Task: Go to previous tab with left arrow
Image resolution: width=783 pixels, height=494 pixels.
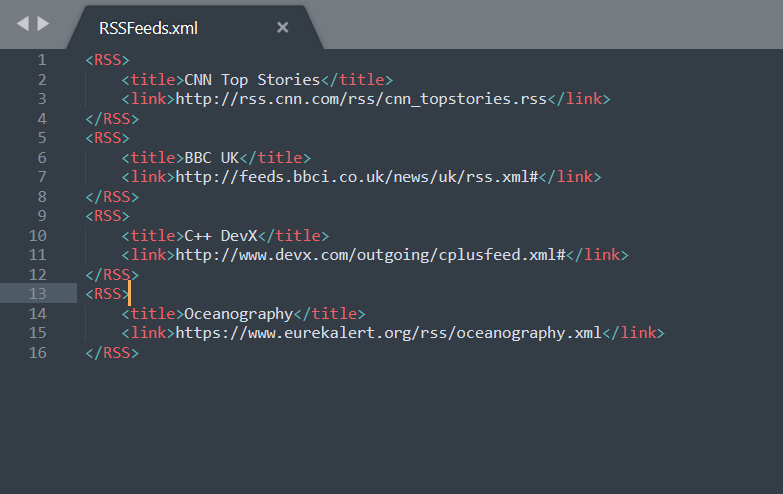Action: coord(22,23)
